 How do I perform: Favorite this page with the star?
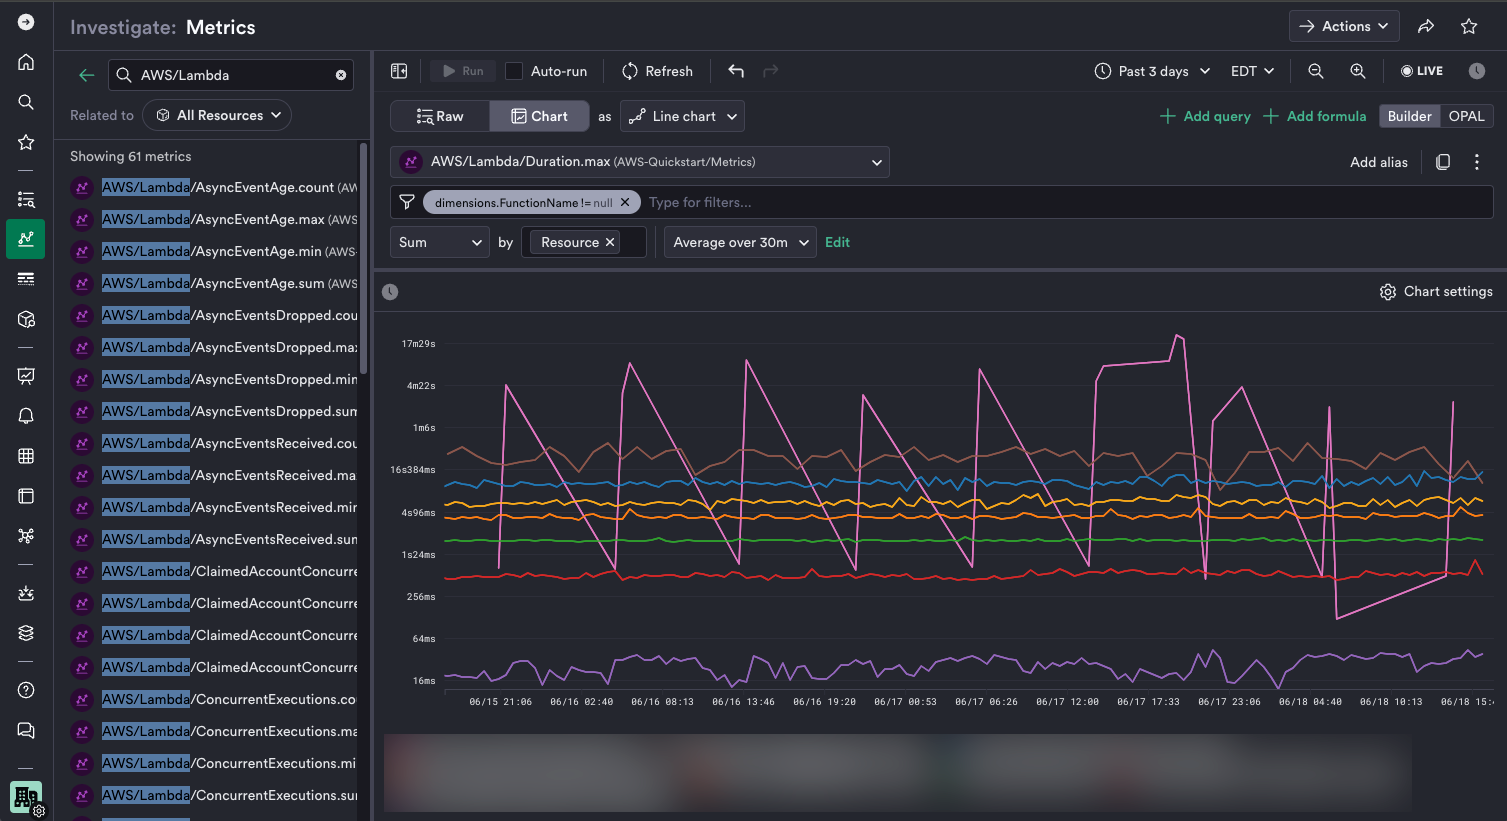tap(1469, 27)
